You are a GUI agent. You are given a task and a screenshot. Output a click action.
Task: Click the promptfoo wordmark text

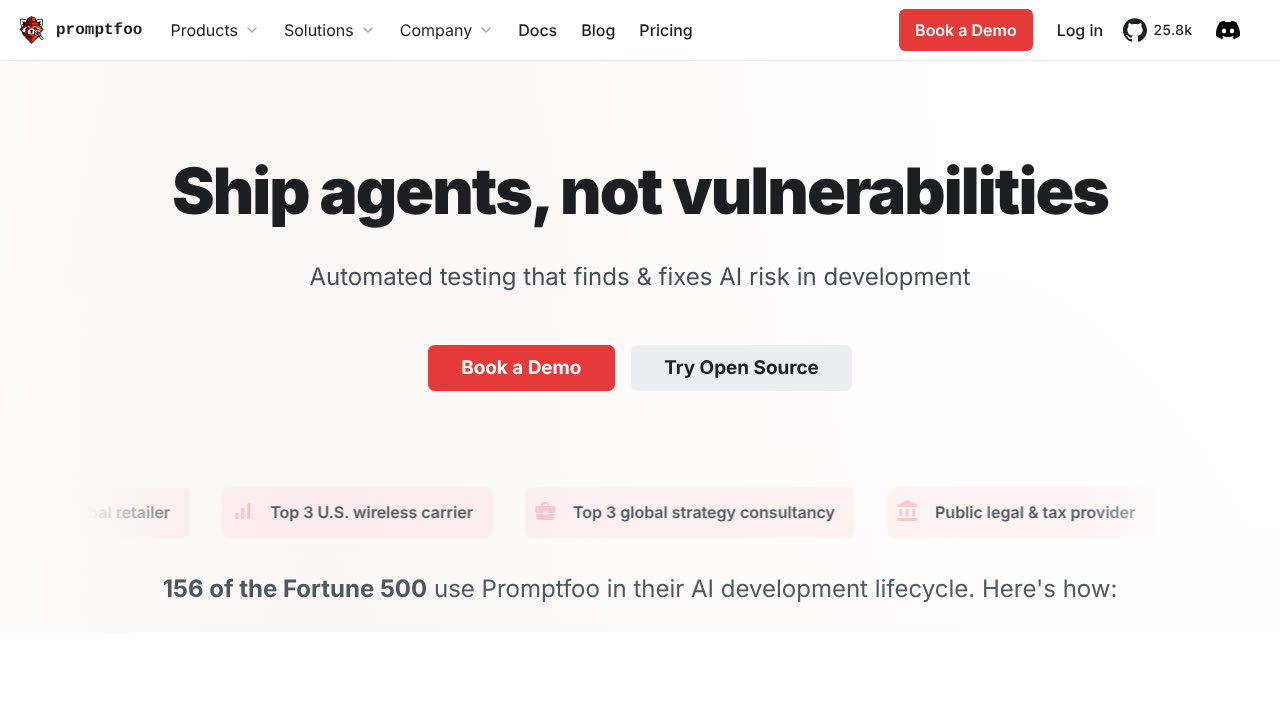click(x=99, y=30)
